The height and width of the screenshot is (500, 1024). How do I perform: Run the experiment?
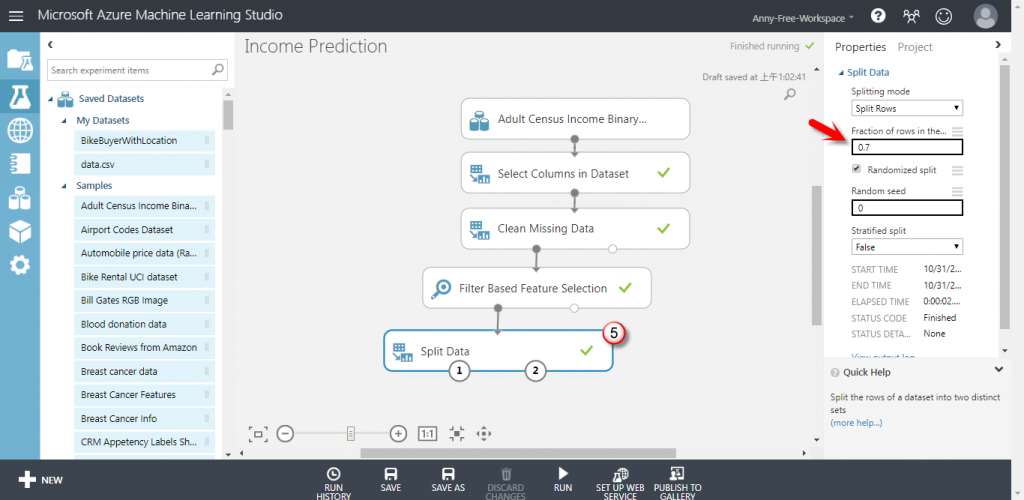[563, 480]
